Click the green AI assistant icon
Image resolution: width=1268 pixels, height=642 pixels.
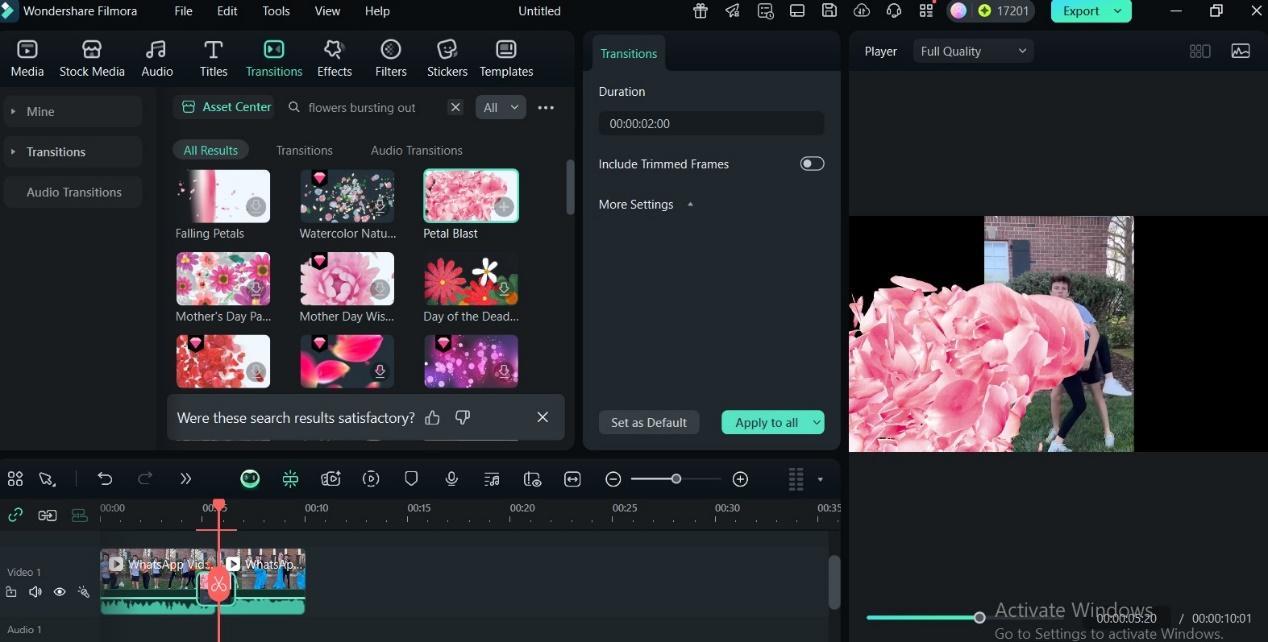click(x=250, y=479)
